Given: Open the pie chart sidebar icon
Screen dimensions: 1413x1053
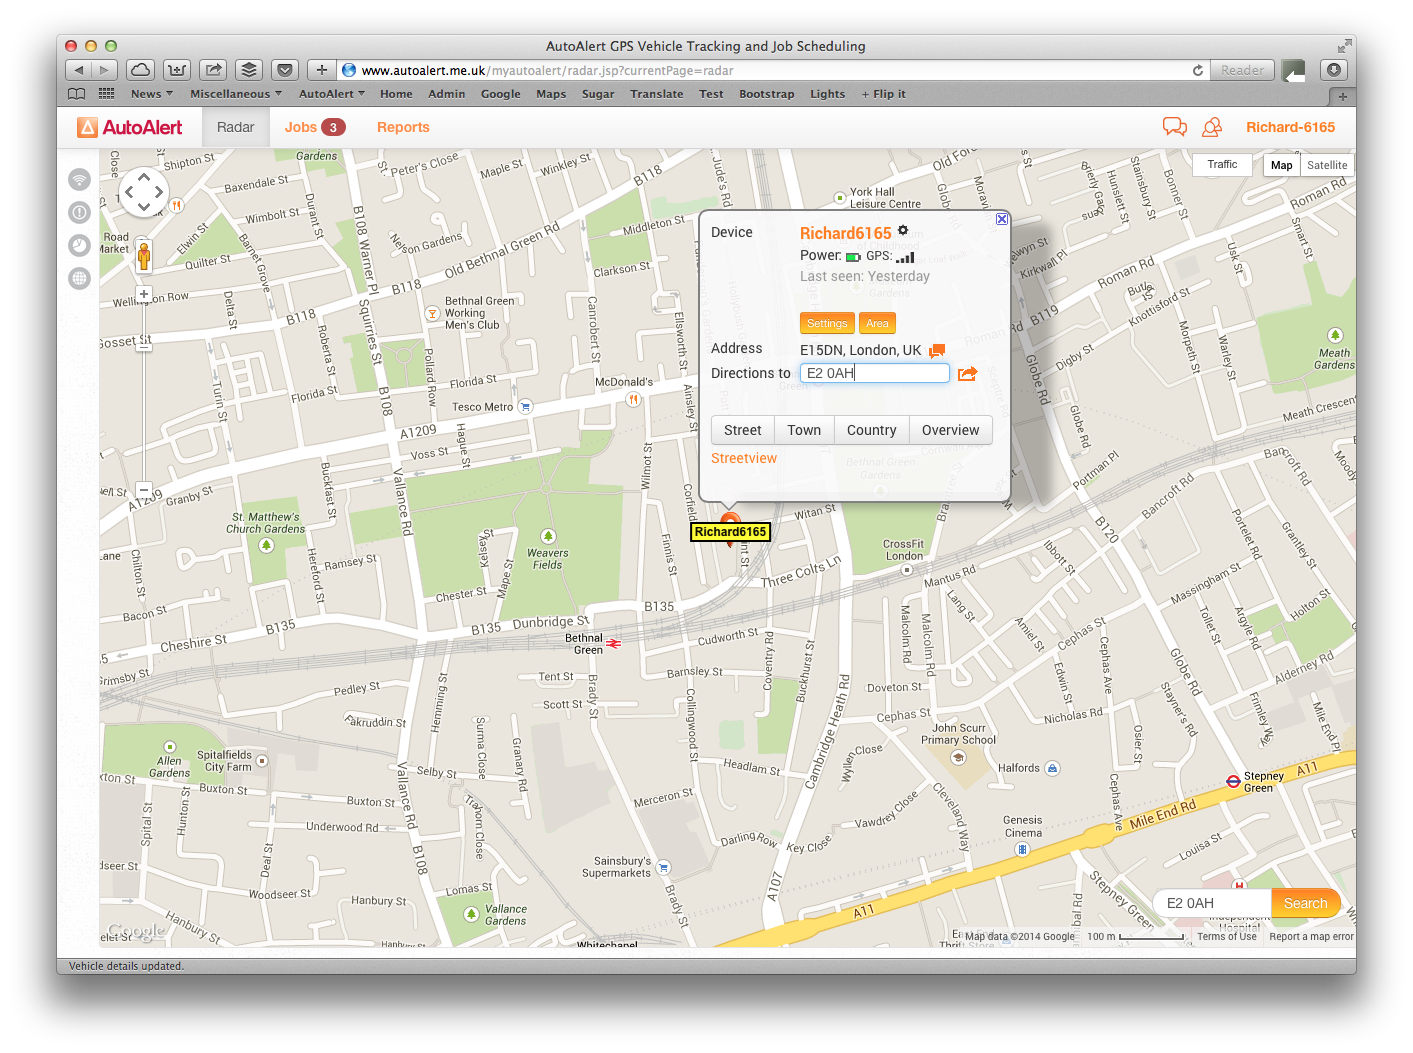Looking at the screenshot, I should (80, 246).
